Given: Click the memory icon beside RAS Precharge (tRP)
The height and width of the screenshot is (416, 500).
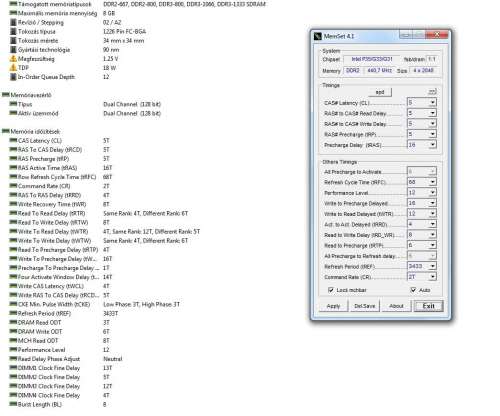Looking at the screenshot, I should pos(13,158).
